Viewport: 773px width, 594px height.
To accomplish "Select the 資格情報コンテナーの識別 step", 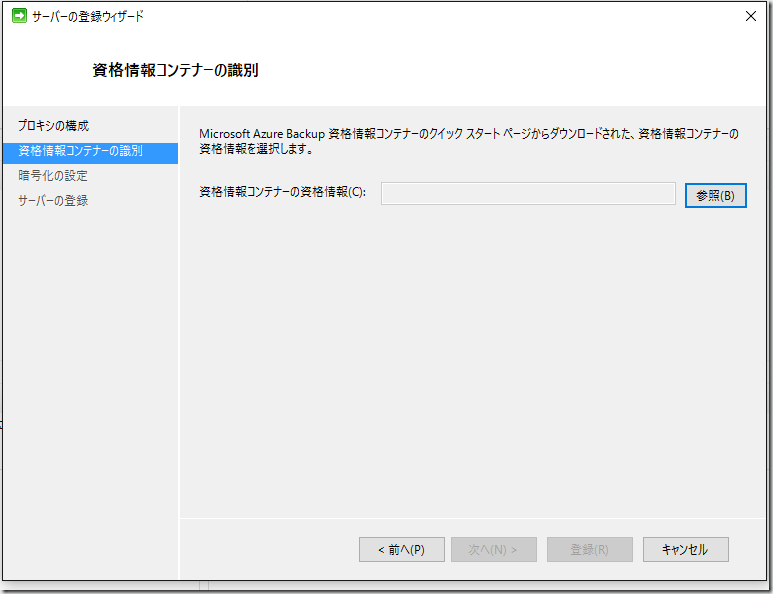I will pyautogui.click(x=90, y=151).
